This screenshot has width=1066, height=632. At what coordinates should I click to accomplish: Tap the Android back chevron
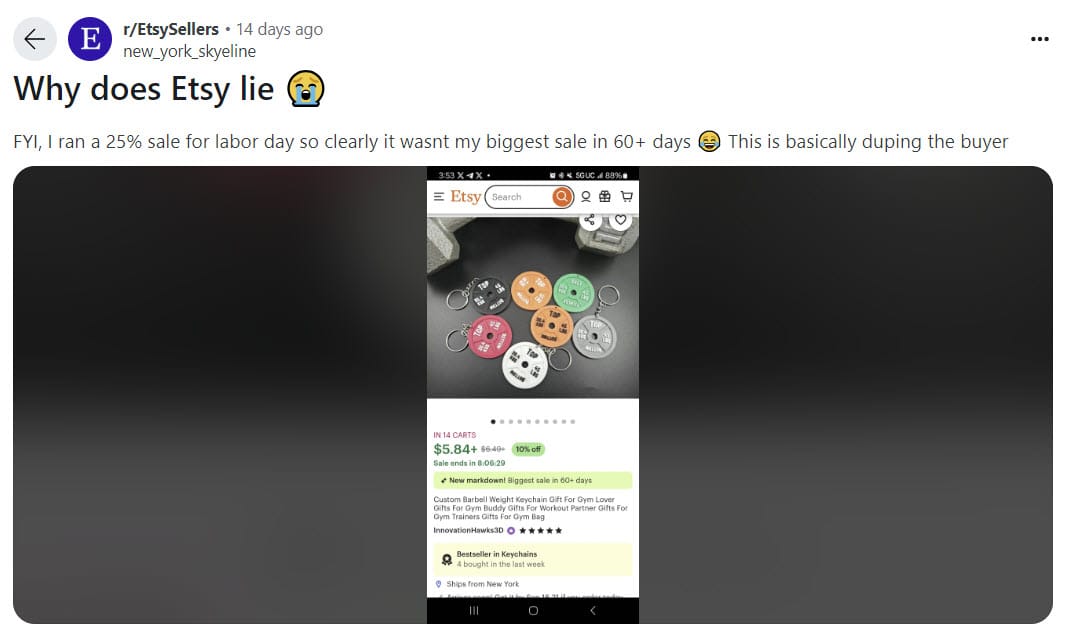593,611
